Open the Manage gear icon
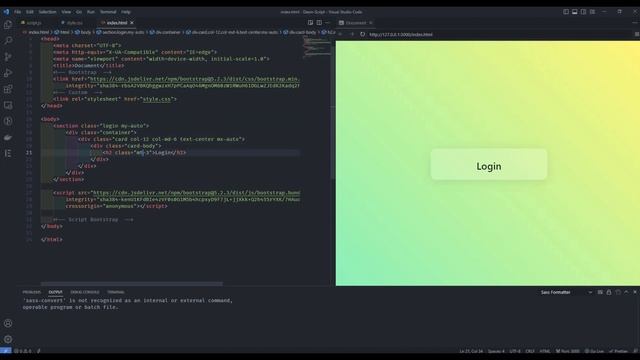 pos(8,339)
